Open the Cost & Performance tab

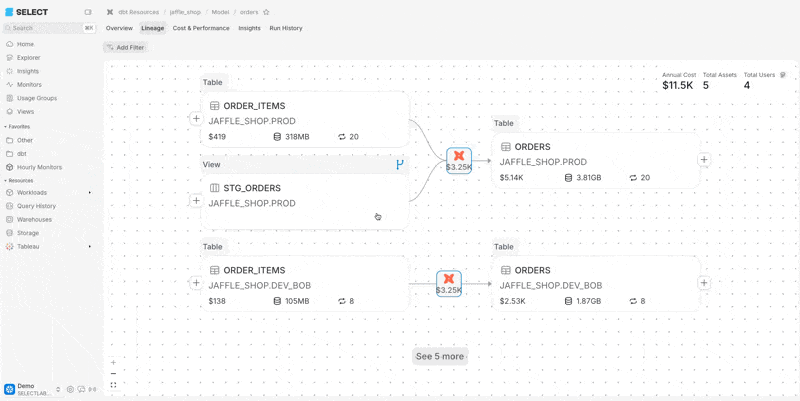[x=201, y=29]
